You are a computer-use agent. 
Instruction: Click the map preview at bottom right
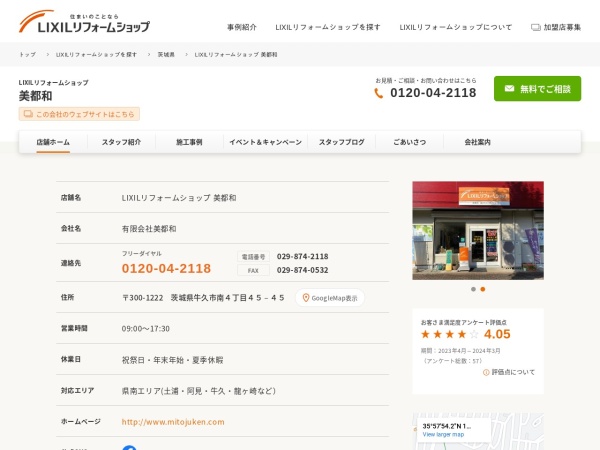(478, 431)
